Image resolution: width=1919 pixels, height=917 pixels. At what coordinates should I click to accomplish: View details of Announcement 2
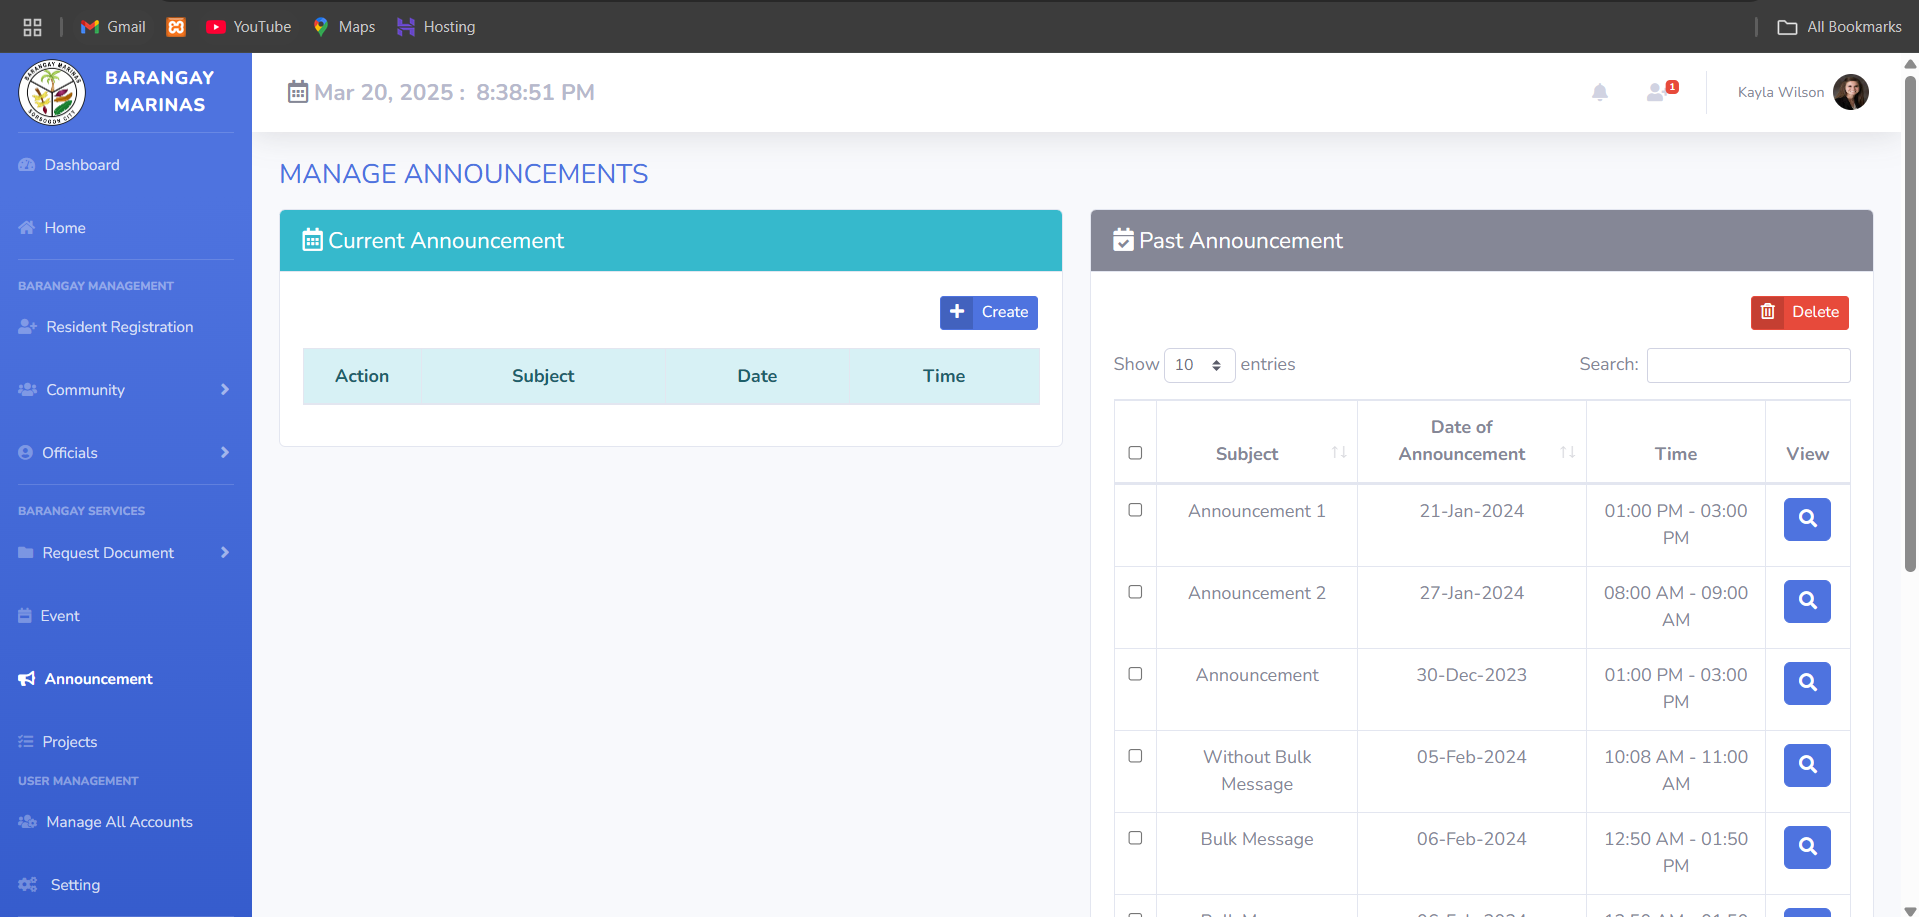pos(1806,601)
